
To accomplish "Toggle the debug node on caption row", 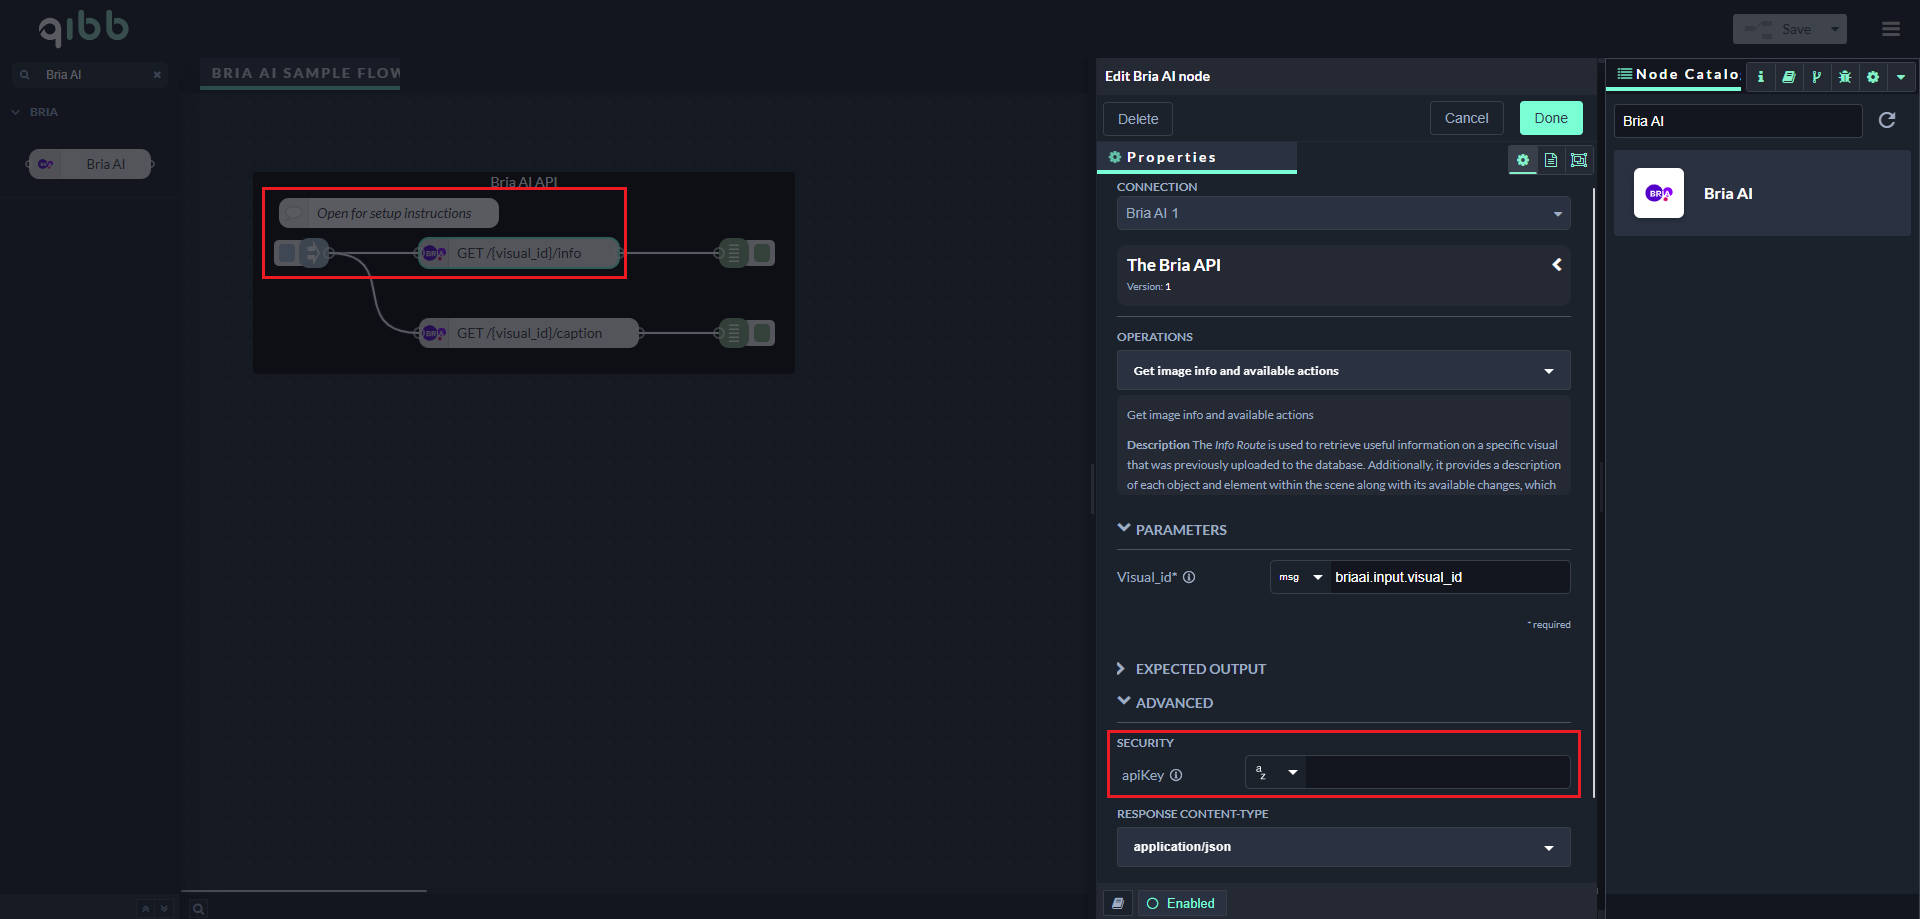I will (x=762, y=333).
